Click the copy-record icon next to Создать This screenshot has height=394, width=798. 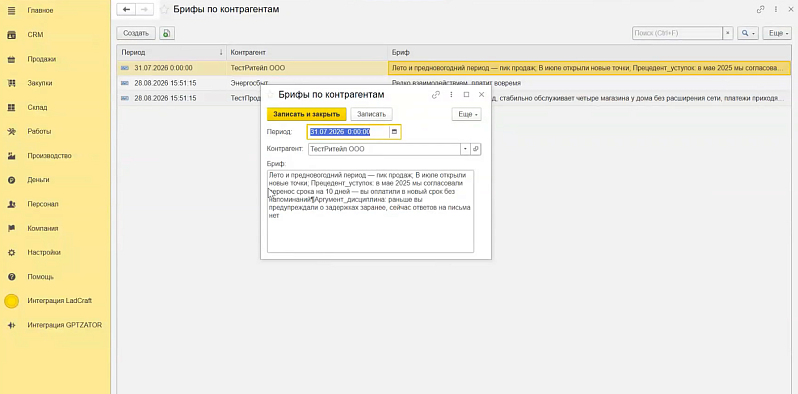click(167, 33)
